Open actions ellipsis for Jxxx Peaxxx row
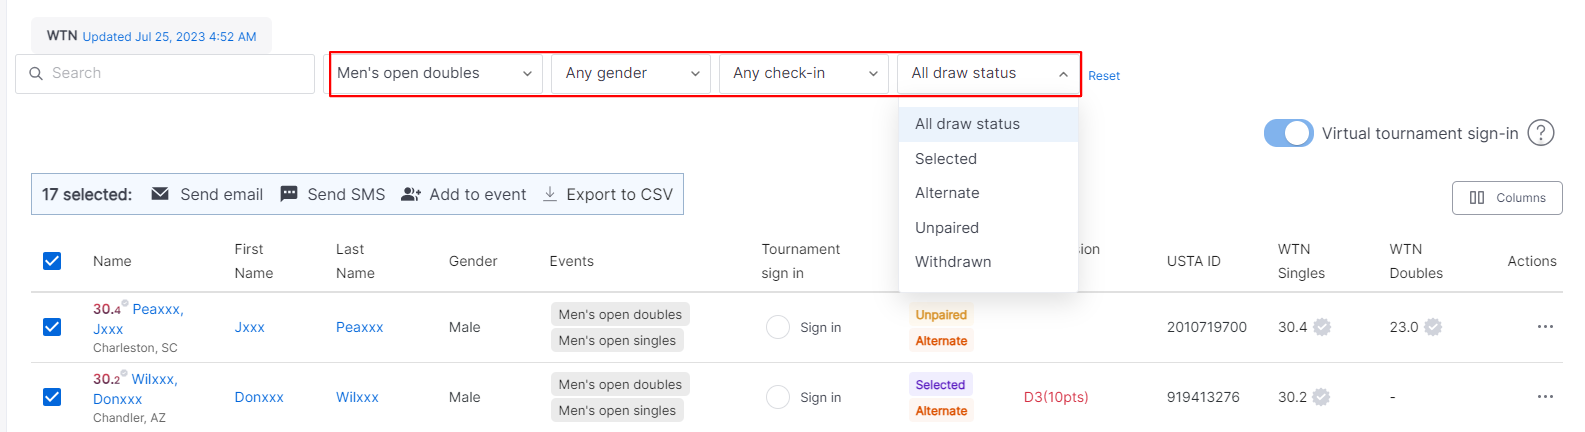 (1545, 327)
